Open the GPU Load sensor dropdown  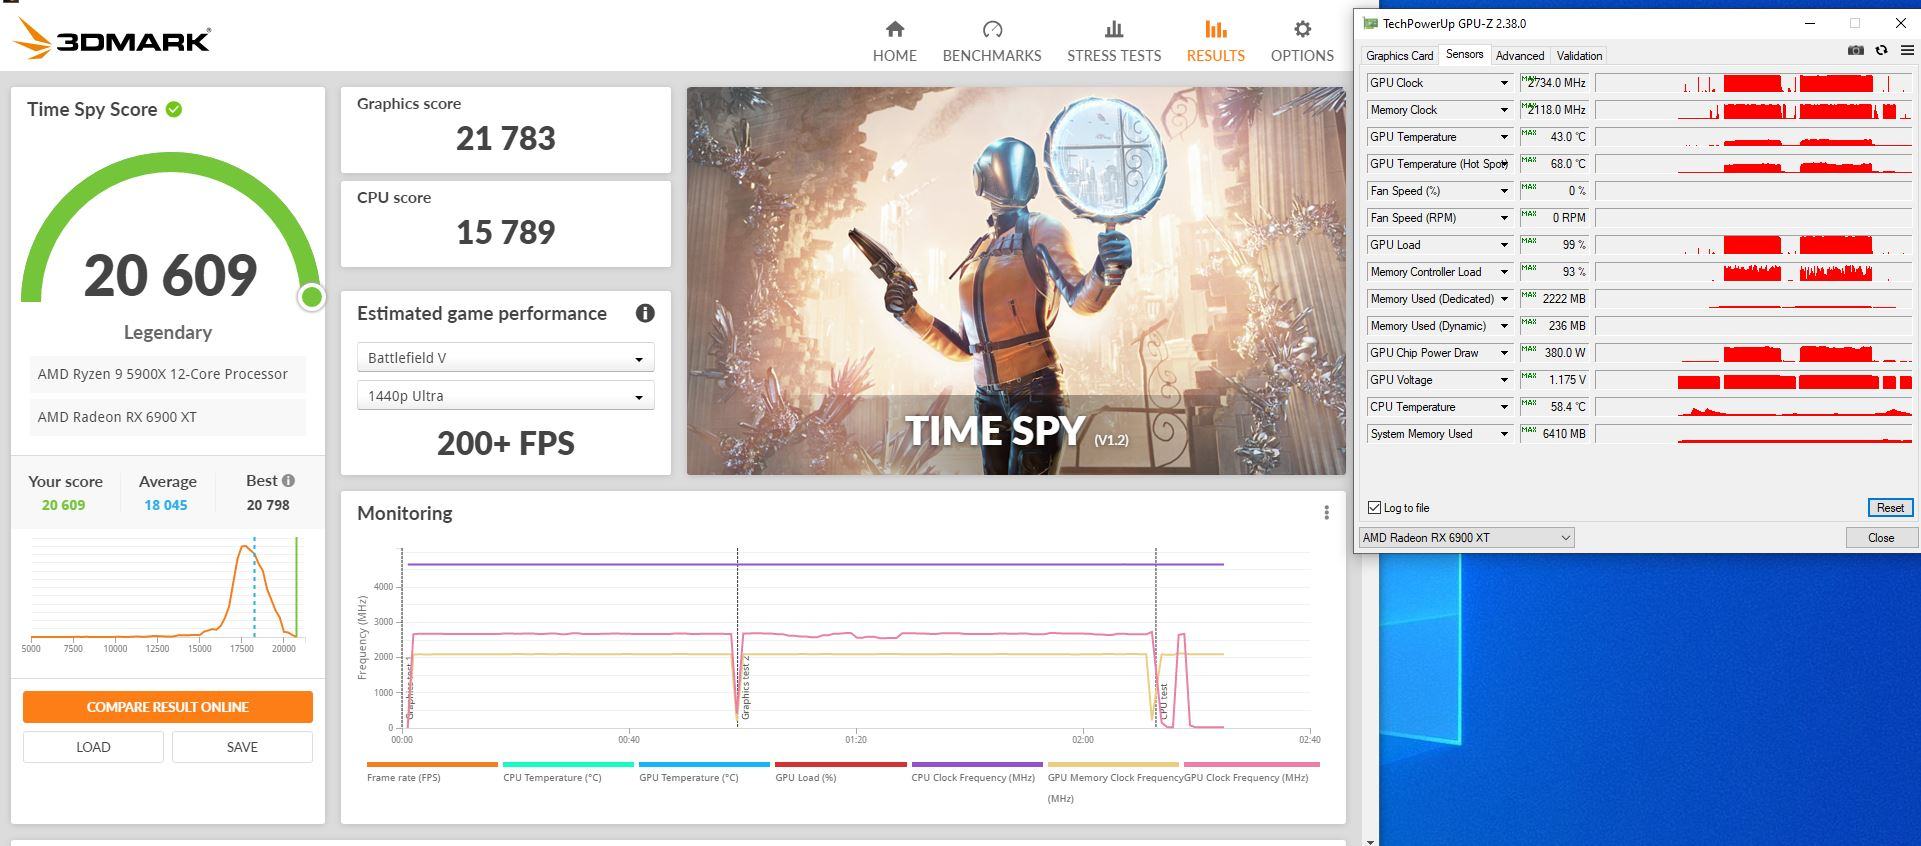pos(1503,245)
